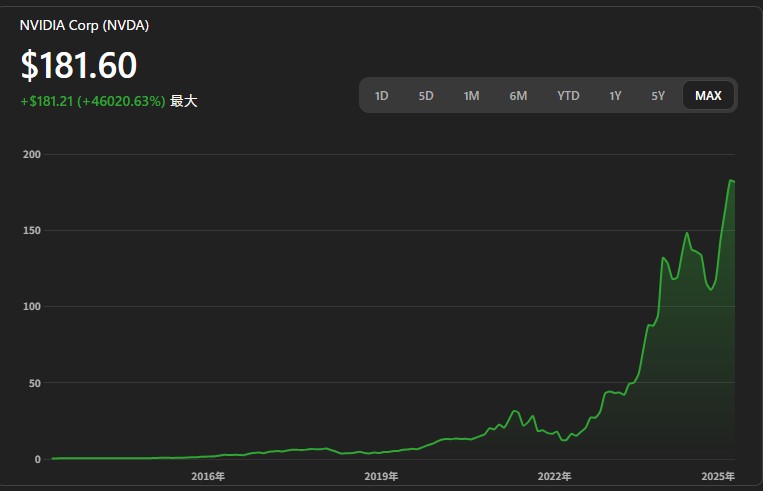Click the NVIDIA Corp (NVDA) title
Viewport: 763px width, 491px height.
pyautogui.click(x=84, y=25)
